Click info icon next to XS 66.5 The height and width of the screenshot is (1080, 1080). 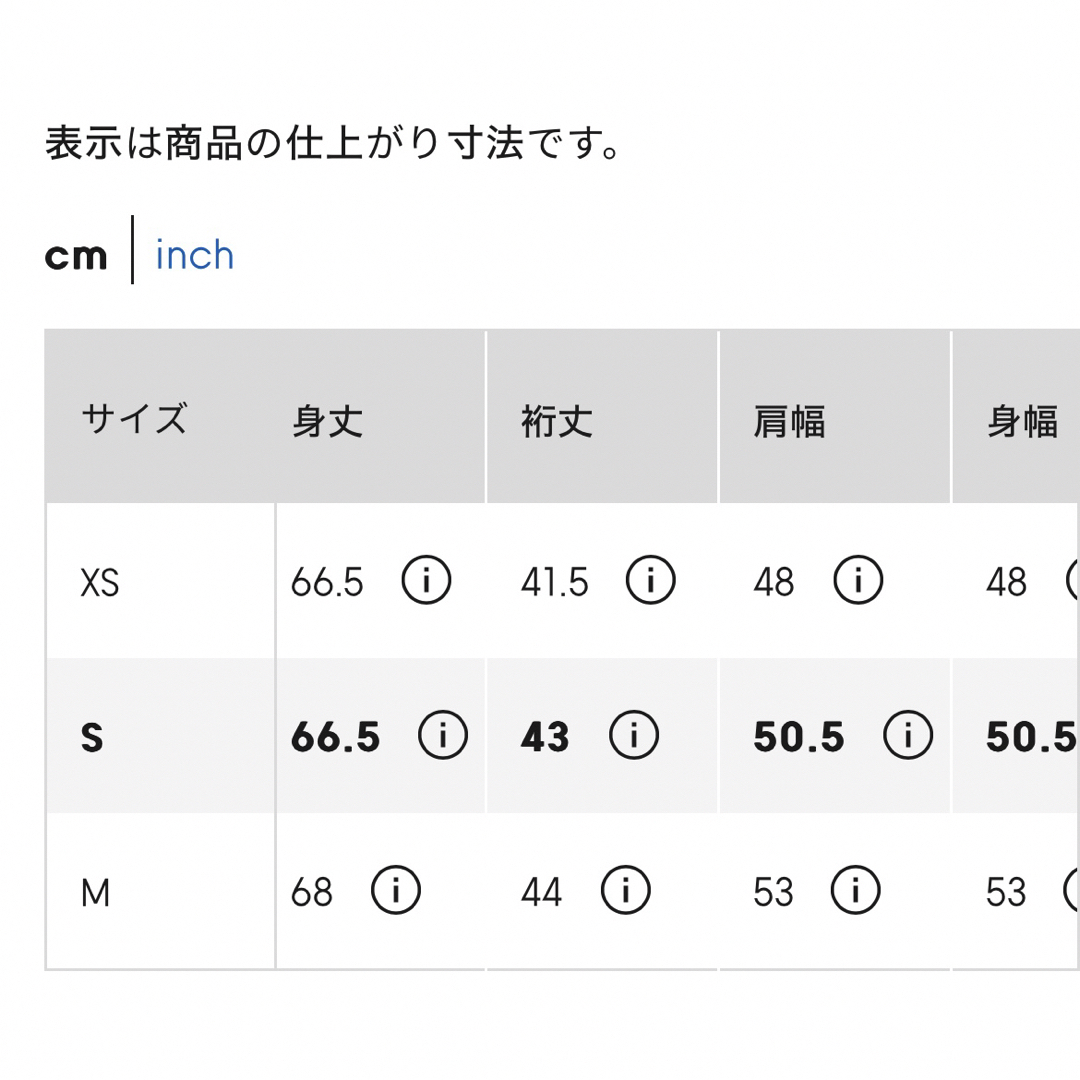click(x=426, y=580)
